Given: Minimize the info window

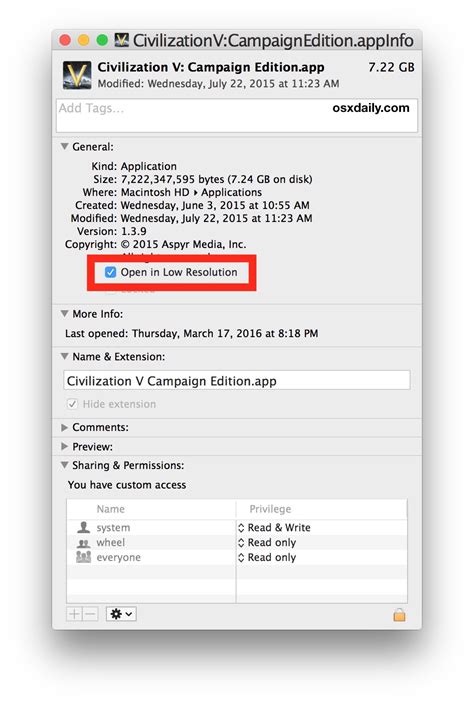Looking at the screenshot, I should pos(83,40).
